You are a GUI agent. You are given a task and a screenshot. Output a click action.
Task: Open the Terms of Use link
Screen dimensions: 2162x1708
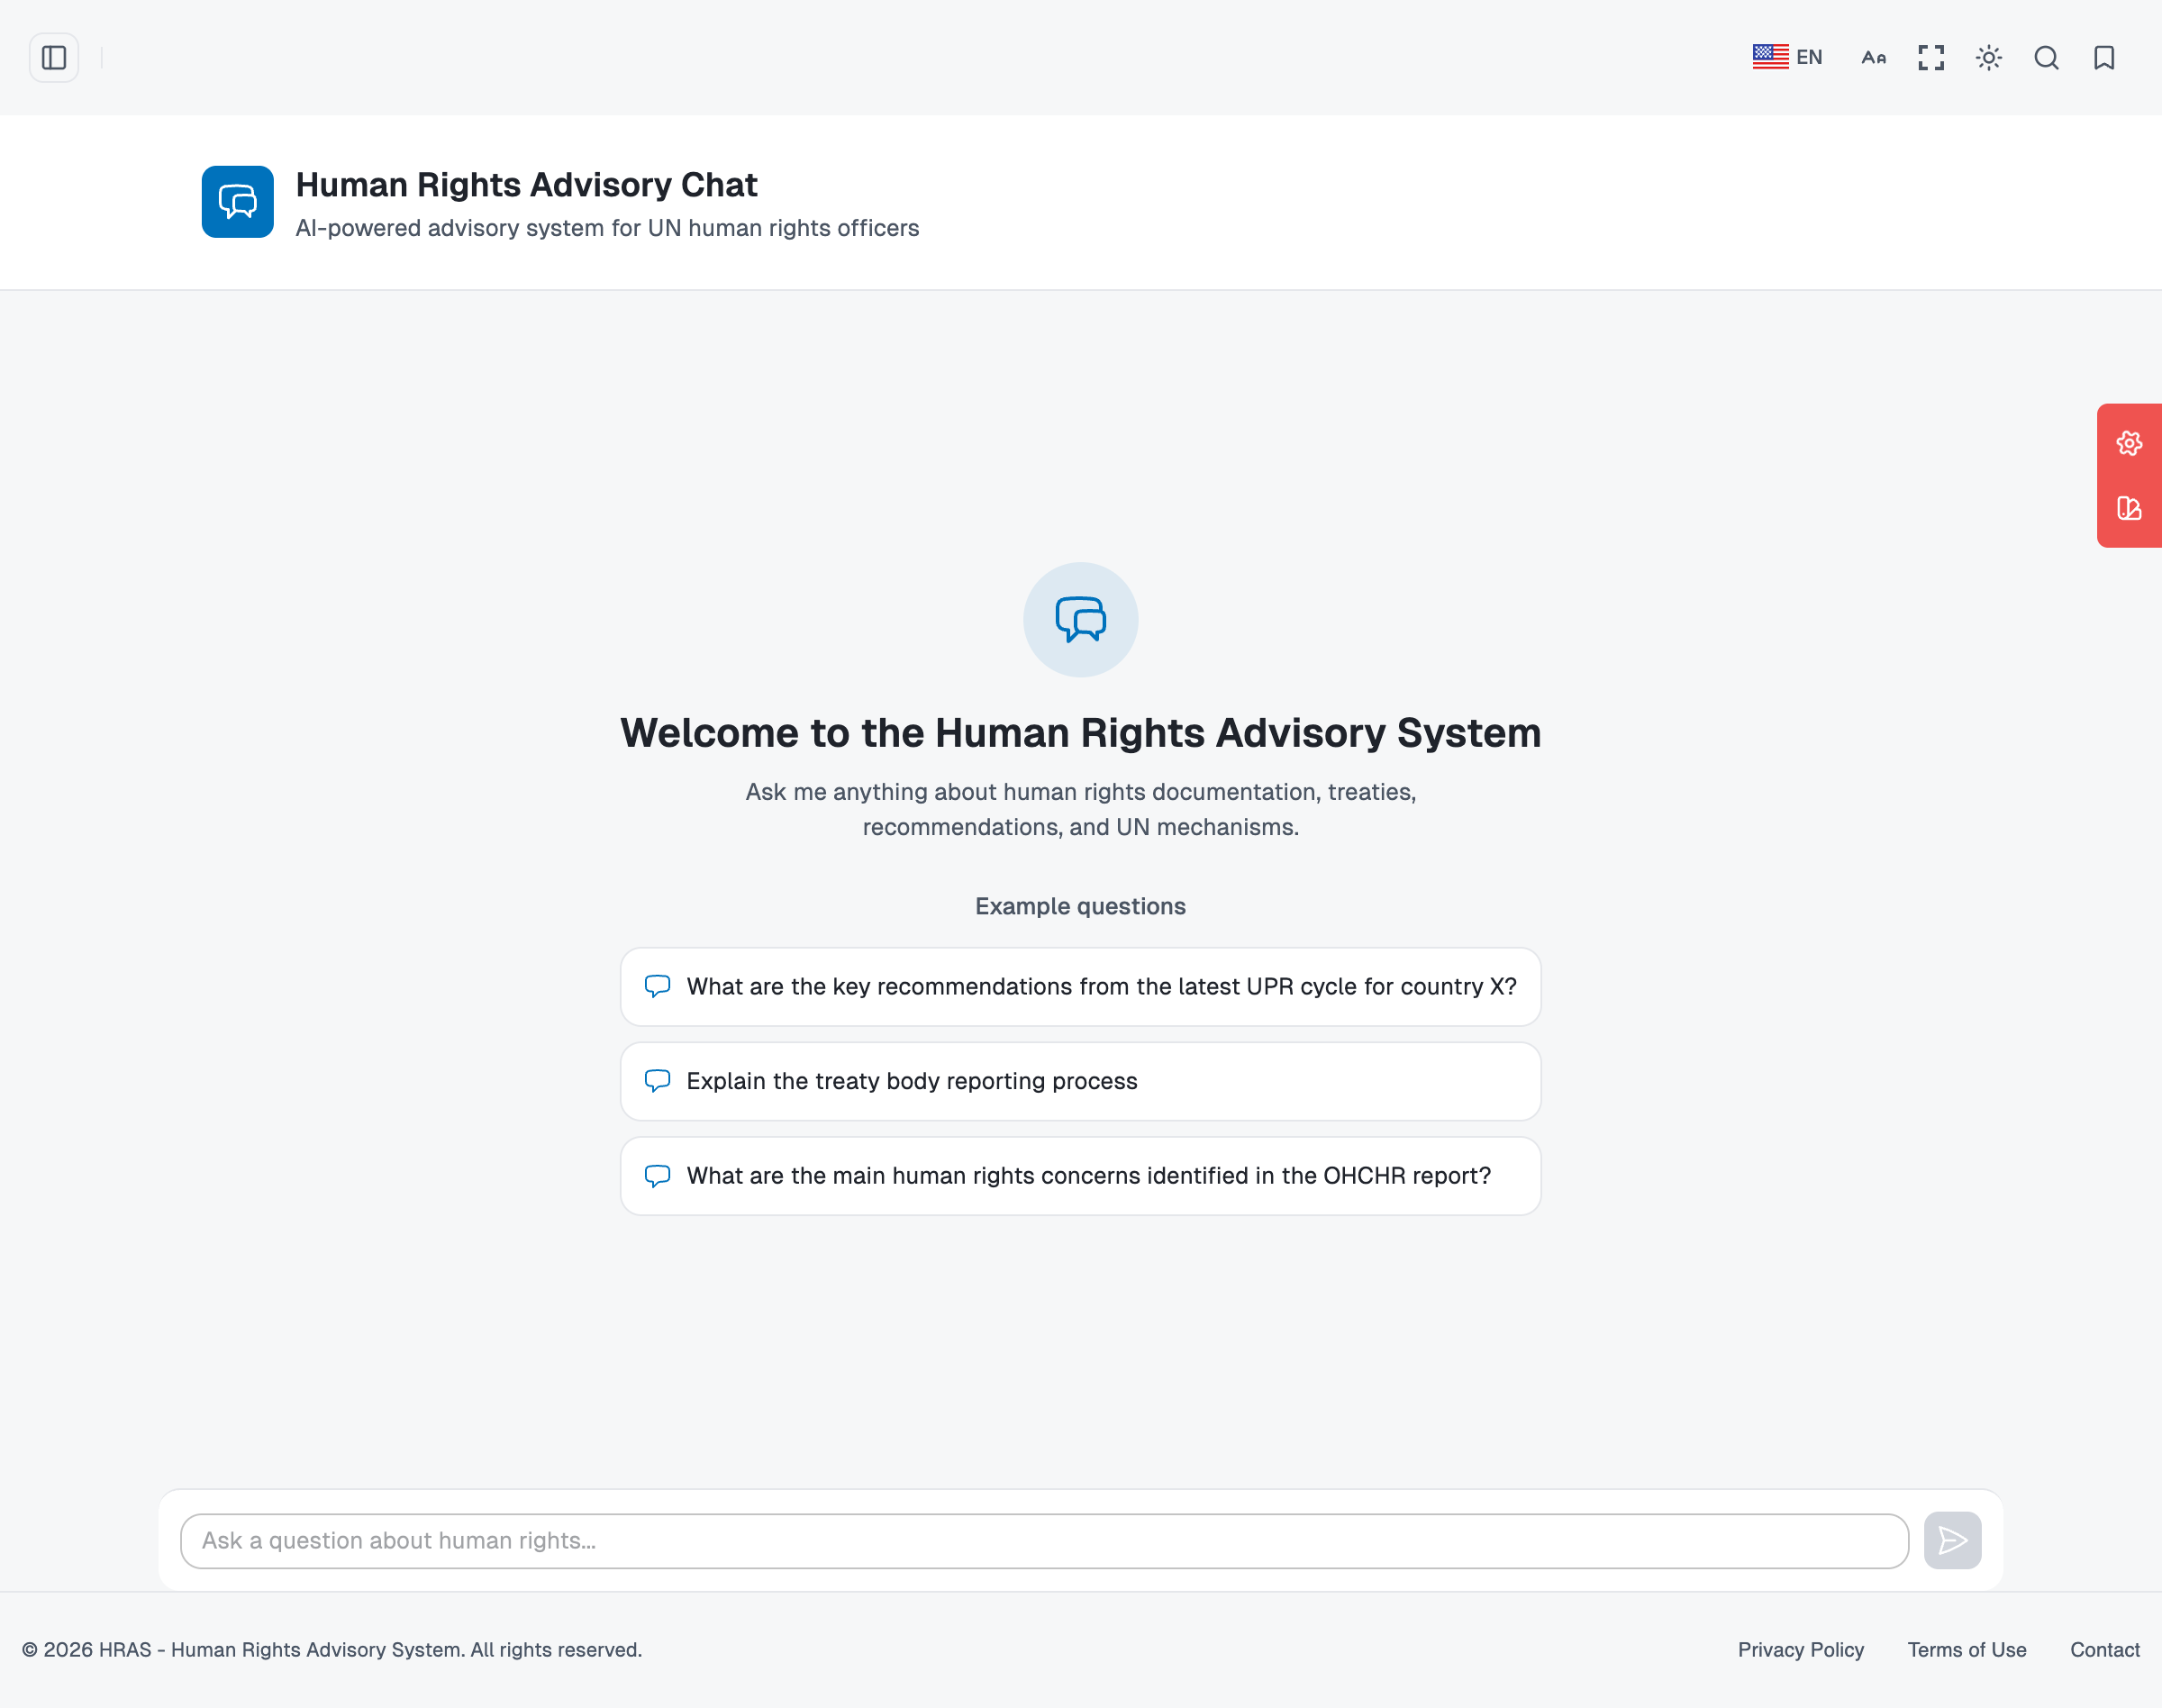1966,1650
